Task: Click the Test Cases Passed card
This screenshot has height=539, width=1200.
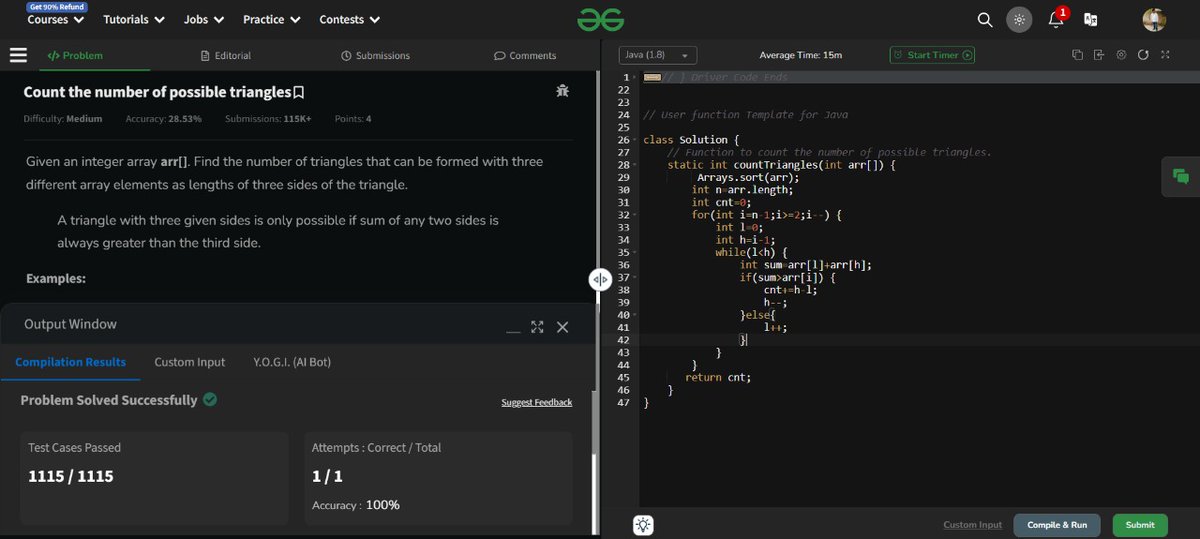Action: pyautogui.click(x=154, y=478)
